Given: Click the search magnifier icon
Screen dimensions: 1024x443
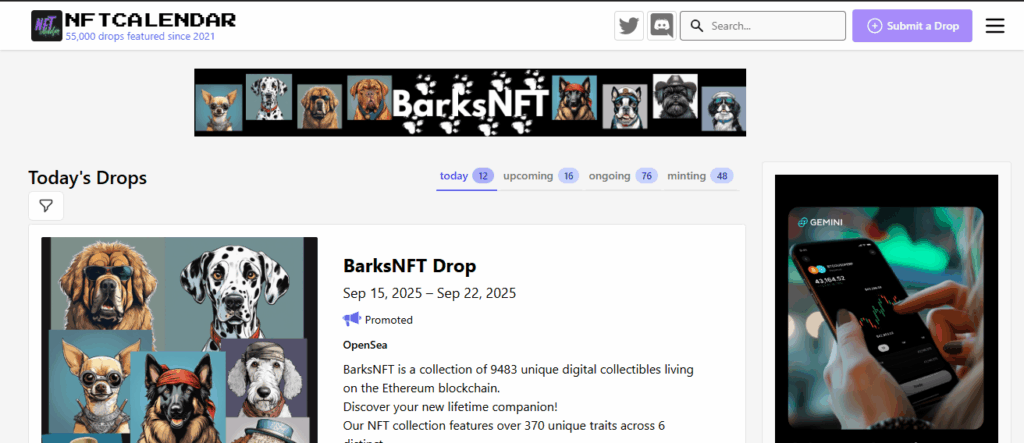Looking at the screenshot, I should coord(697,26).
